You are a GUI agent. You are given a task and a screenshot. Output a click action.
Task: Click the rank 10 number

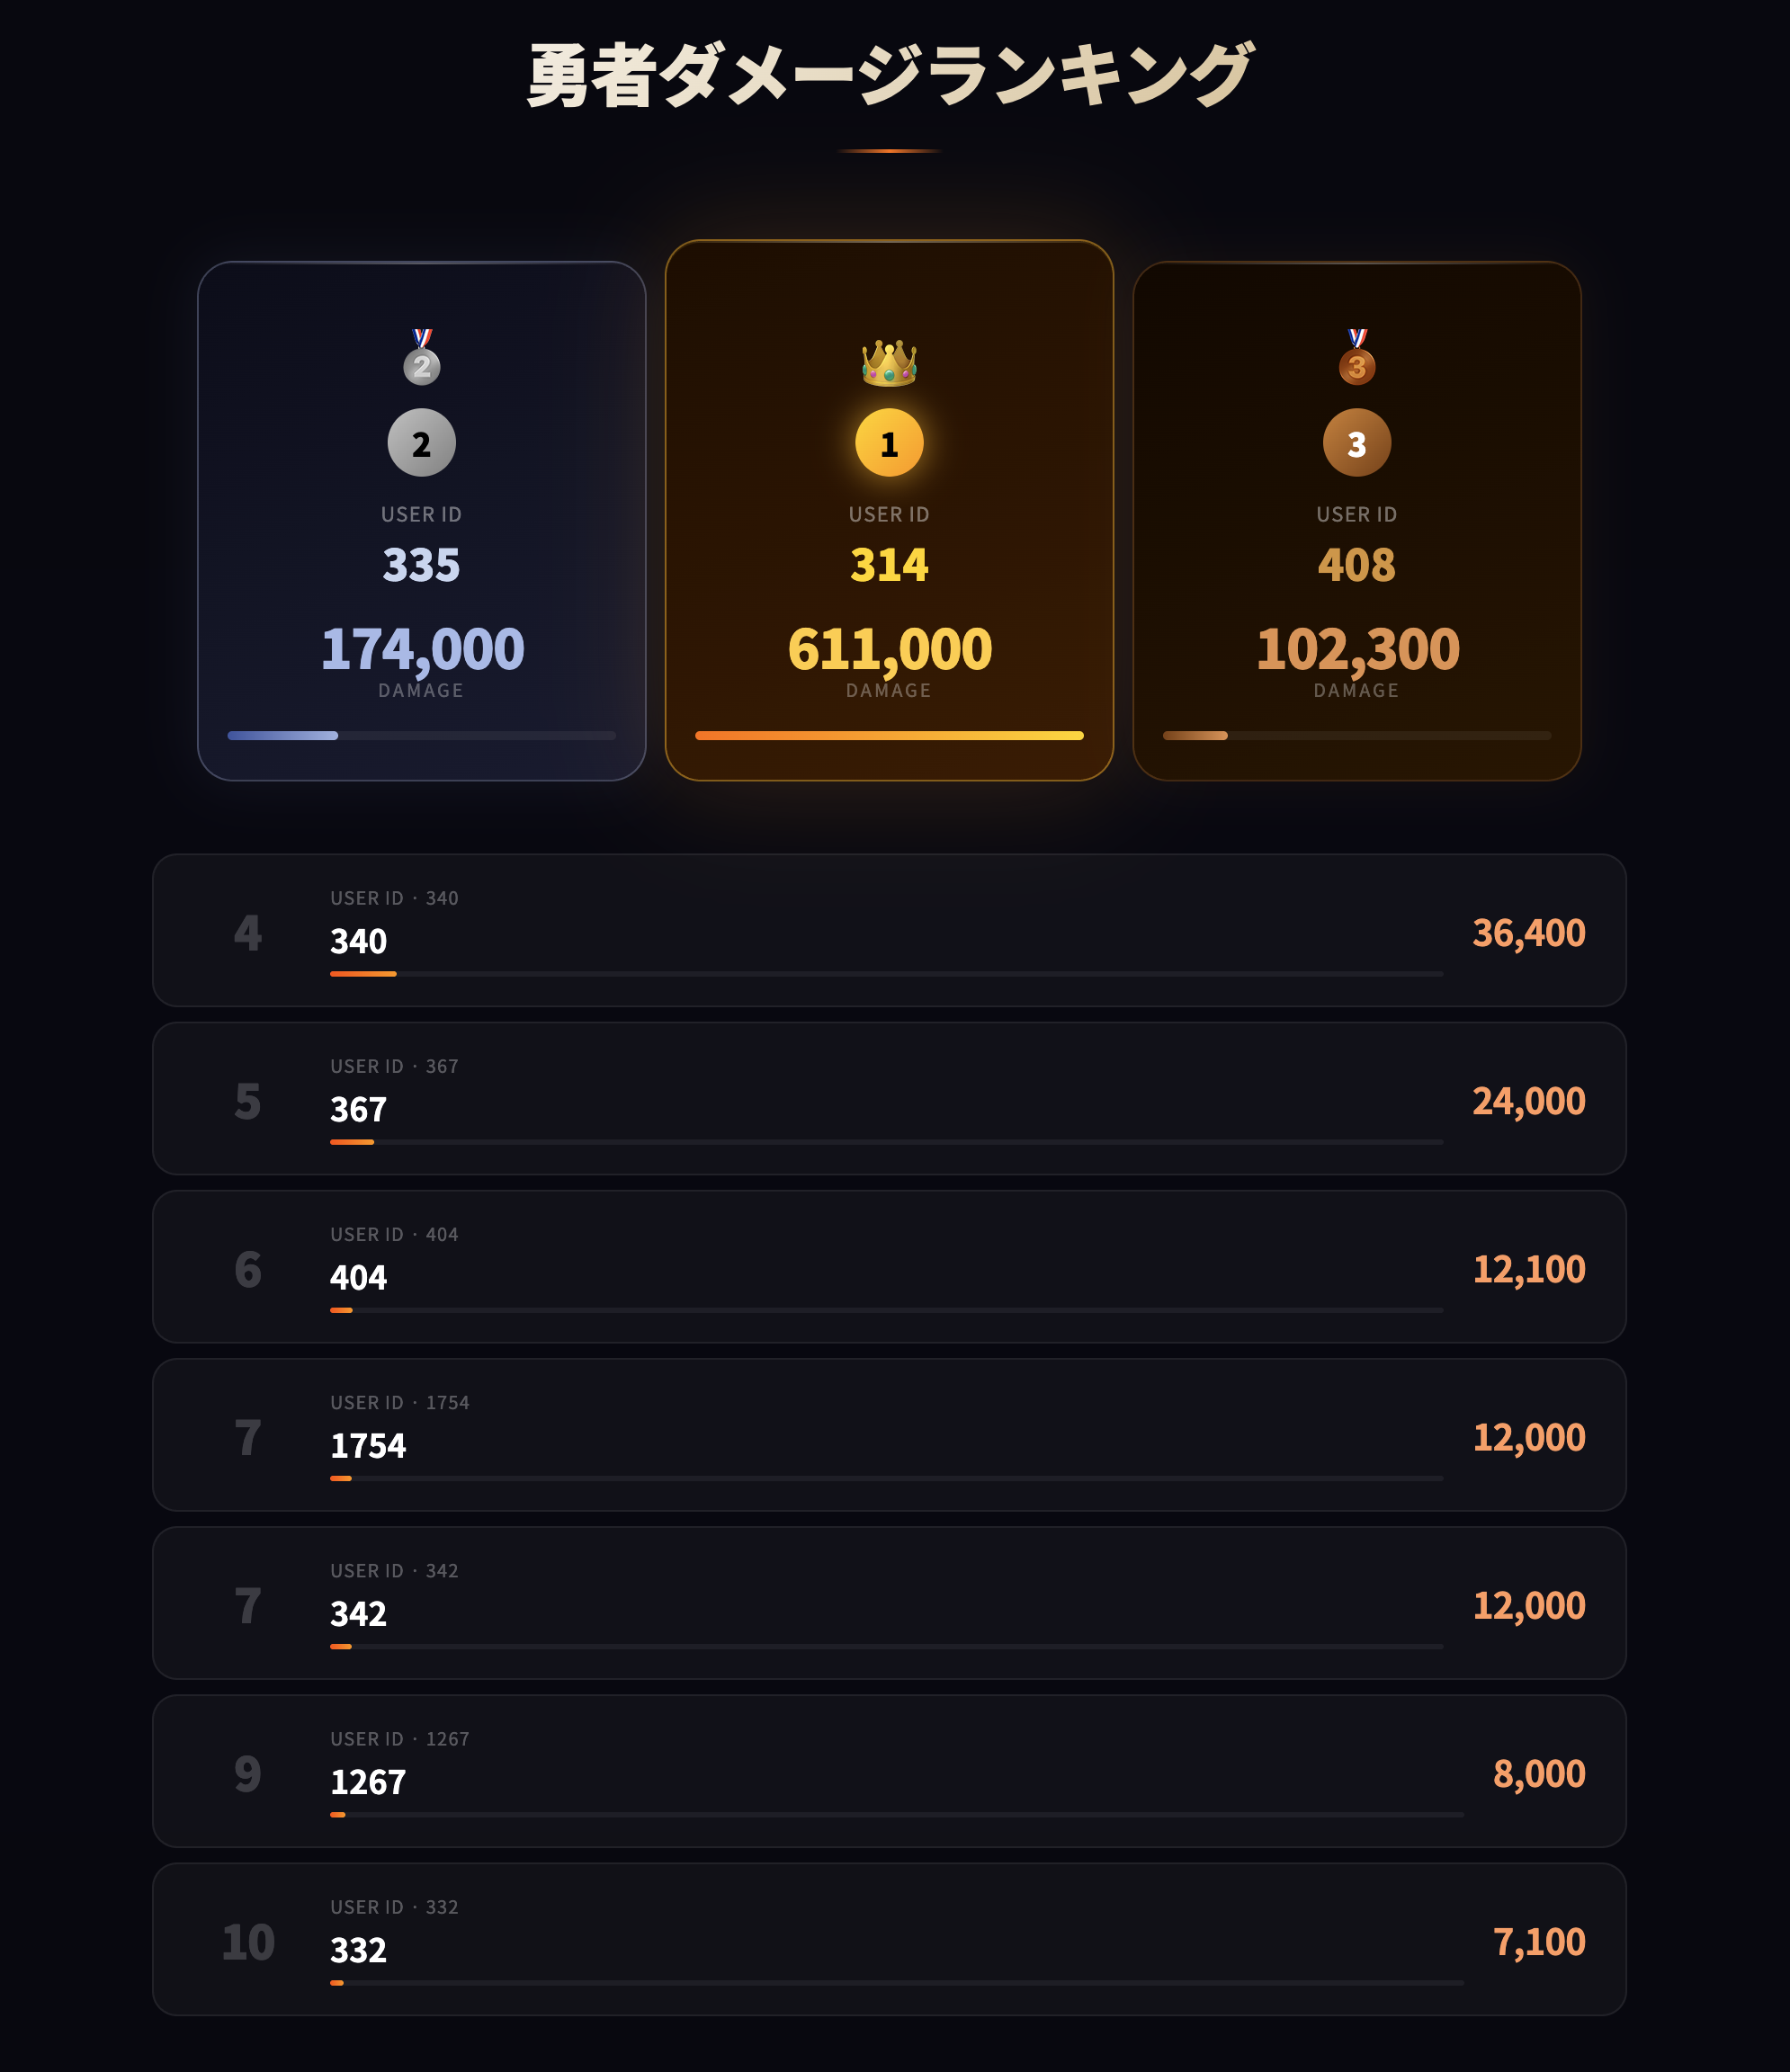tap(248, 1942)
